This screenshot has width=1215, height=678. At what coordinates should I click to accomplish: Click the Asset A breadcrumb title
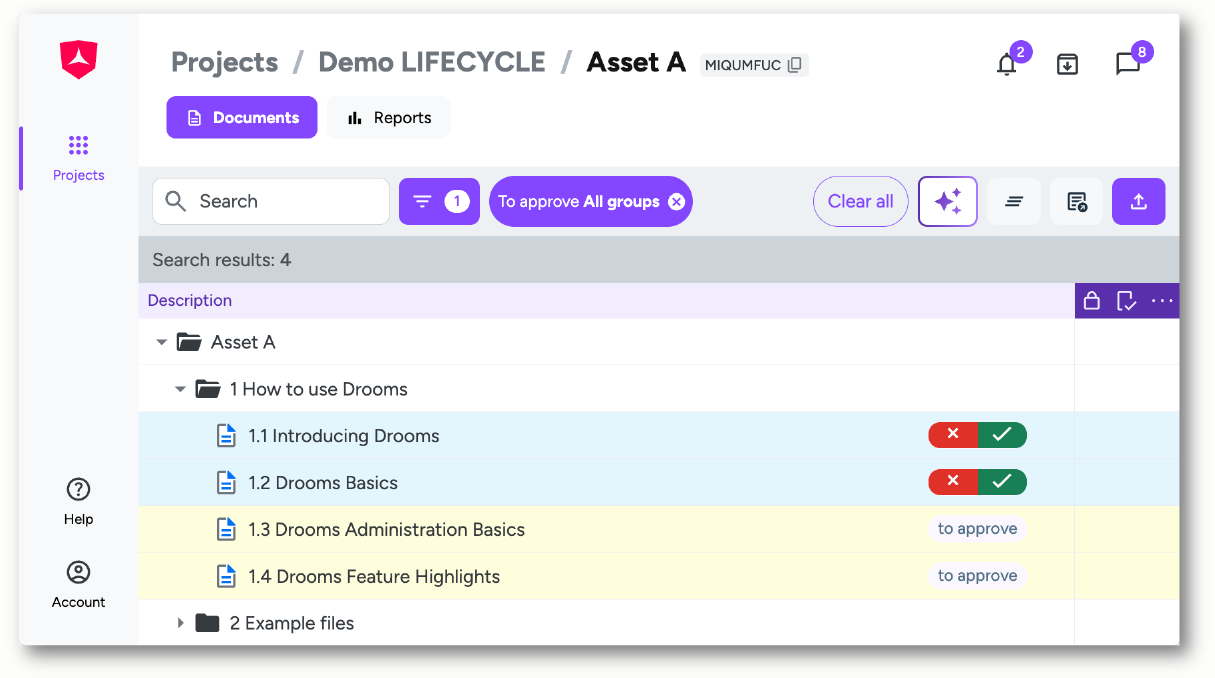click(636, 62)
